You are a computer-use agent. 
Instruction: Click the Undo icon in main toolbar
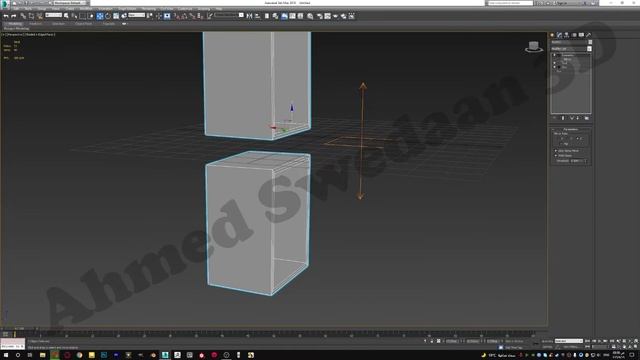(6, 16)
